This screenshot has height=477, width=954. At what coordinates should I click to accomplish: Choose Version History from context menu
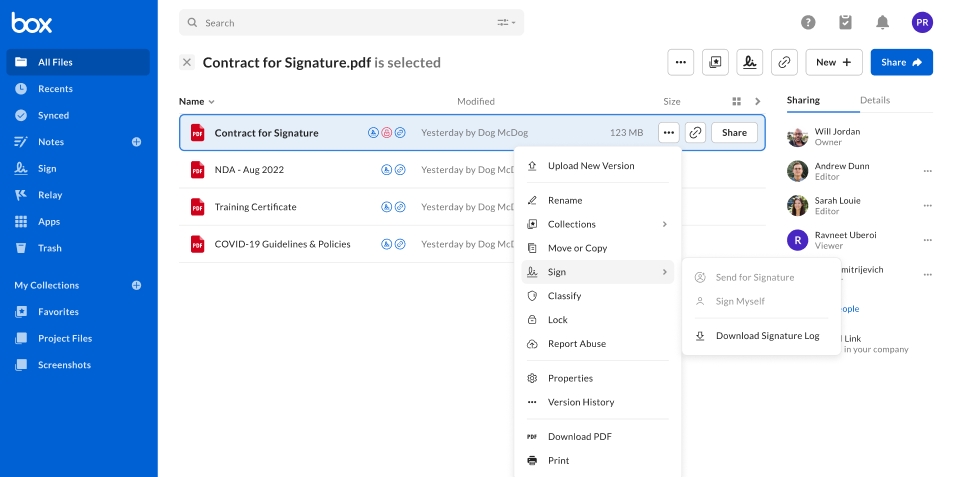pyautogui.click(x=581, y=402)
